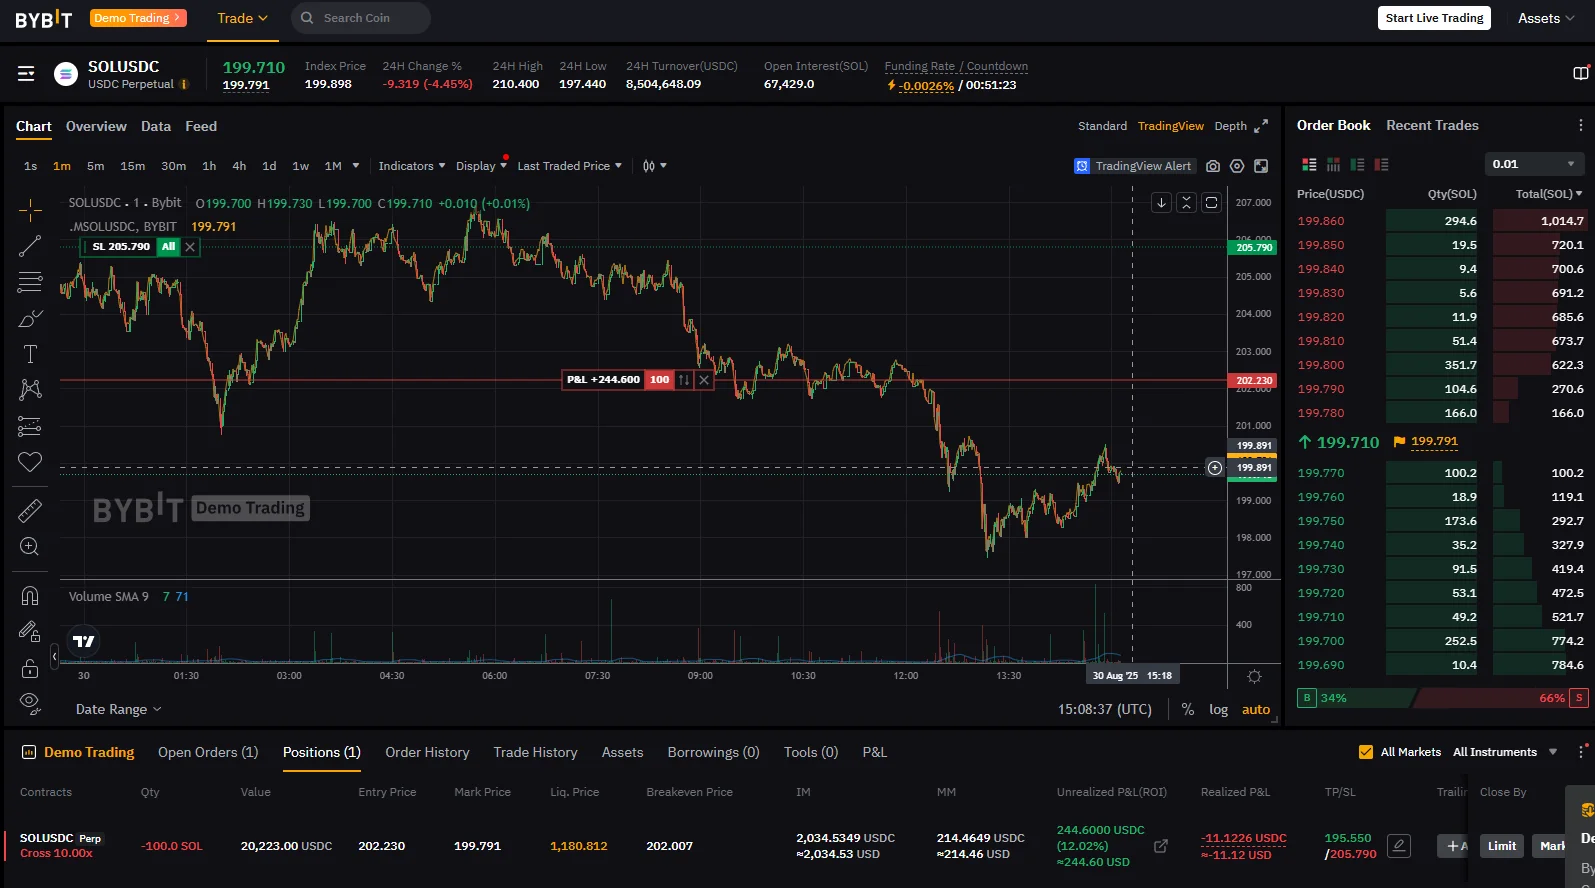
Task: Click the heart favorites icon
Action: (30, 462)
